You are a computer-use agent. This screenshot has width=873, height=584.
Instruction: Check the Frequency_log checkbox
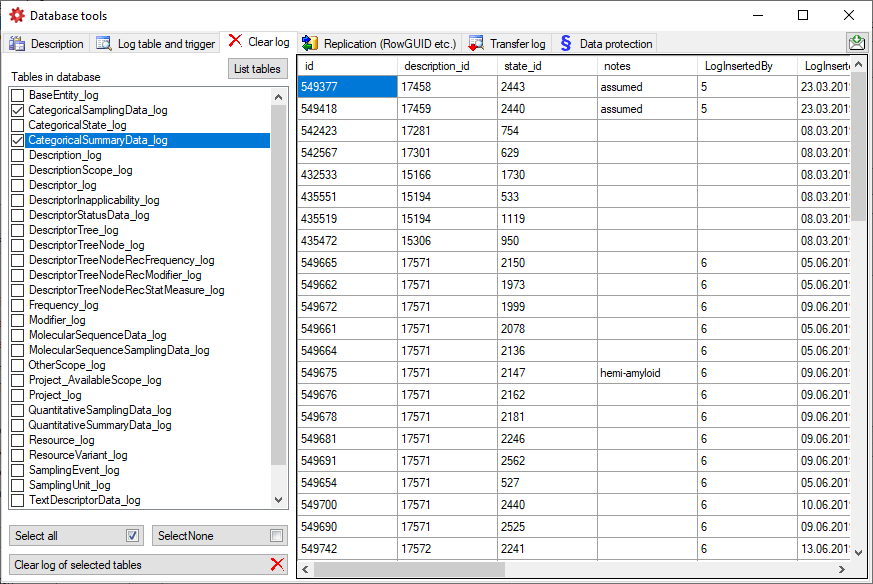pos(18,305)
